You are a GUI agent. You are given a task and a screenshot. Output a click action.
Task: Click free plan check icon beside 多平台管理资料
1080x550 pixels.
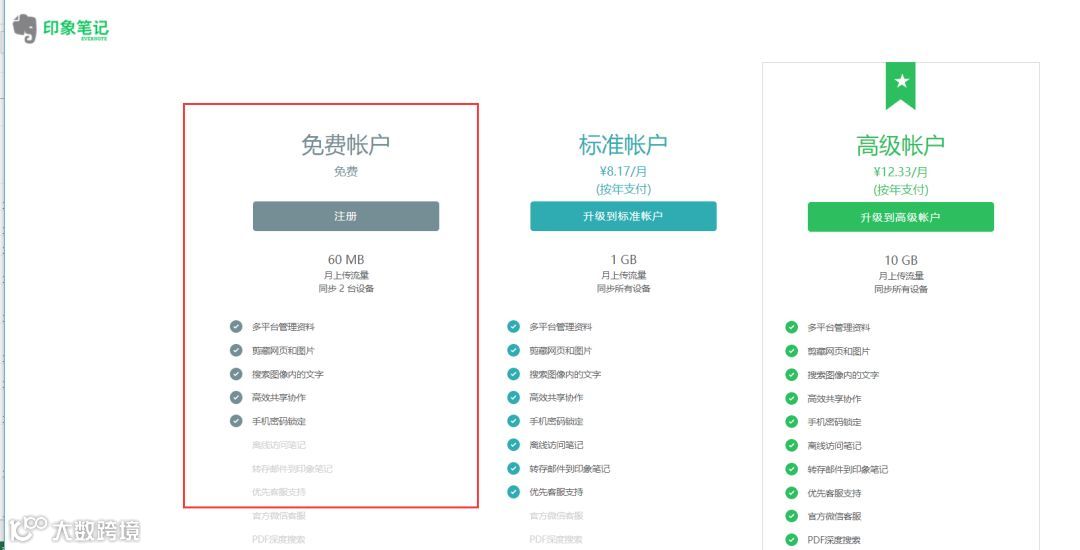[236, 326]
